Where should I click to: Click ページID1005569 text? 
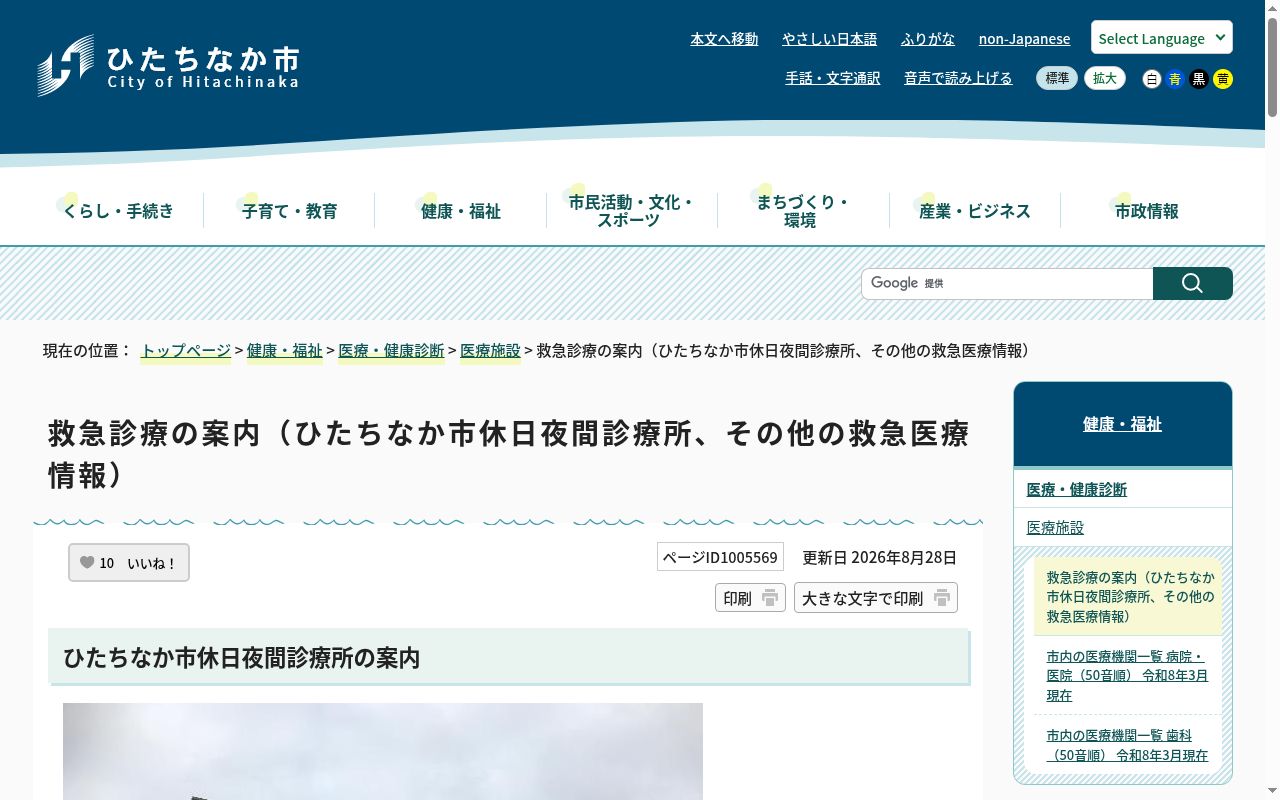point(720,557)
